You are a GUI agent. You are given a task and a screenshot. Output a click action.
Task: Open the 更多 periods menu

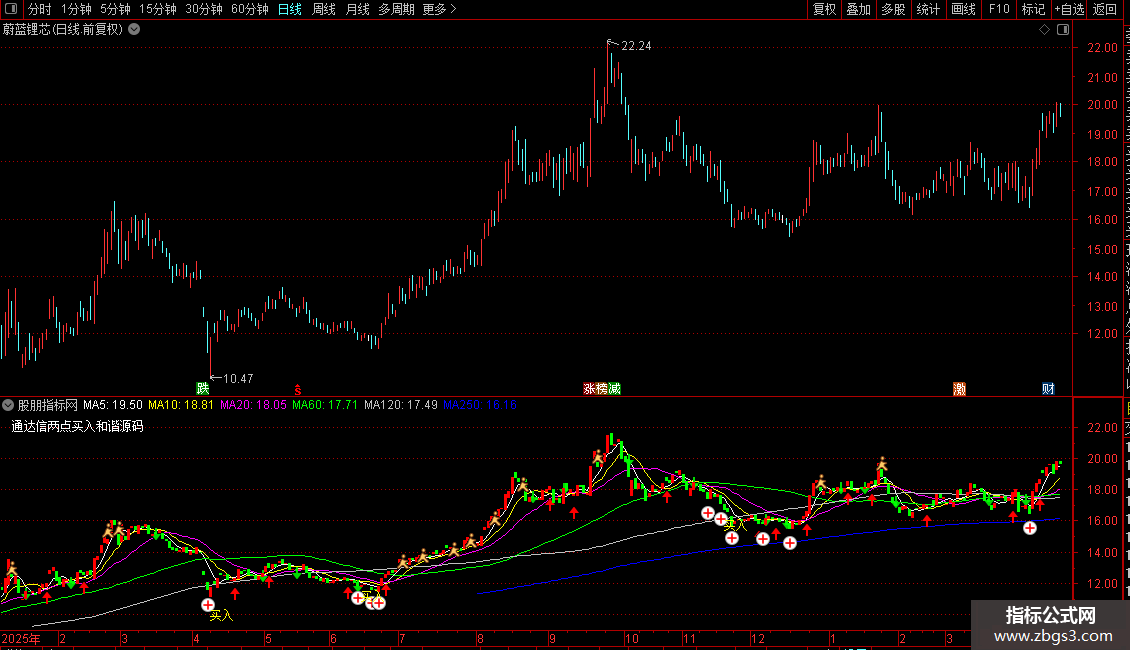(440, 9)
